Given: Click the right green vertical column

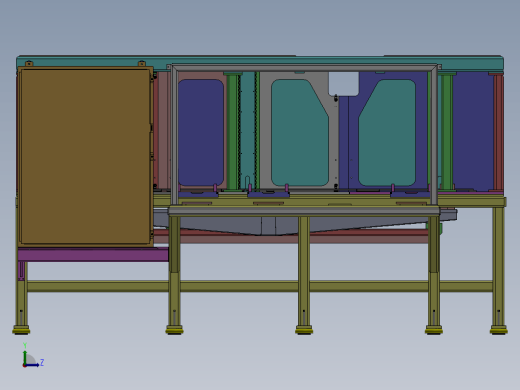Looking at the screenshot, I should pos(446,132).
